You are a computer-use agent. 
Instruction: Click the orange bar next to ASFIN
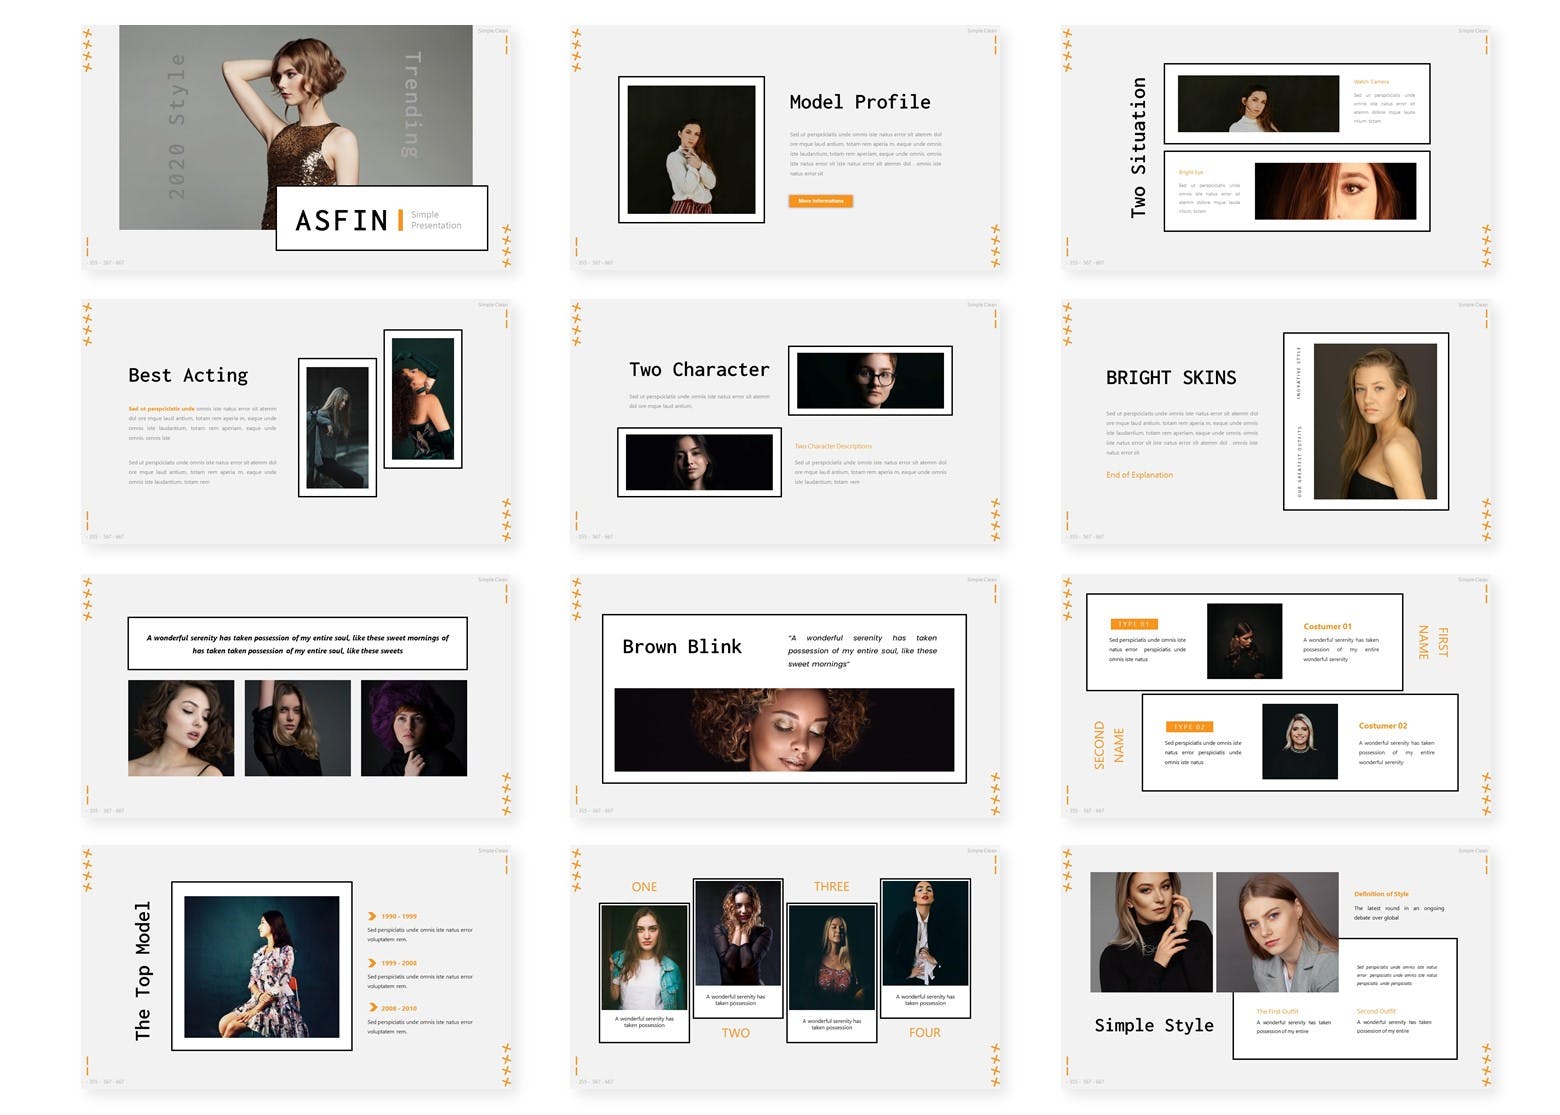tap(400, 220)
